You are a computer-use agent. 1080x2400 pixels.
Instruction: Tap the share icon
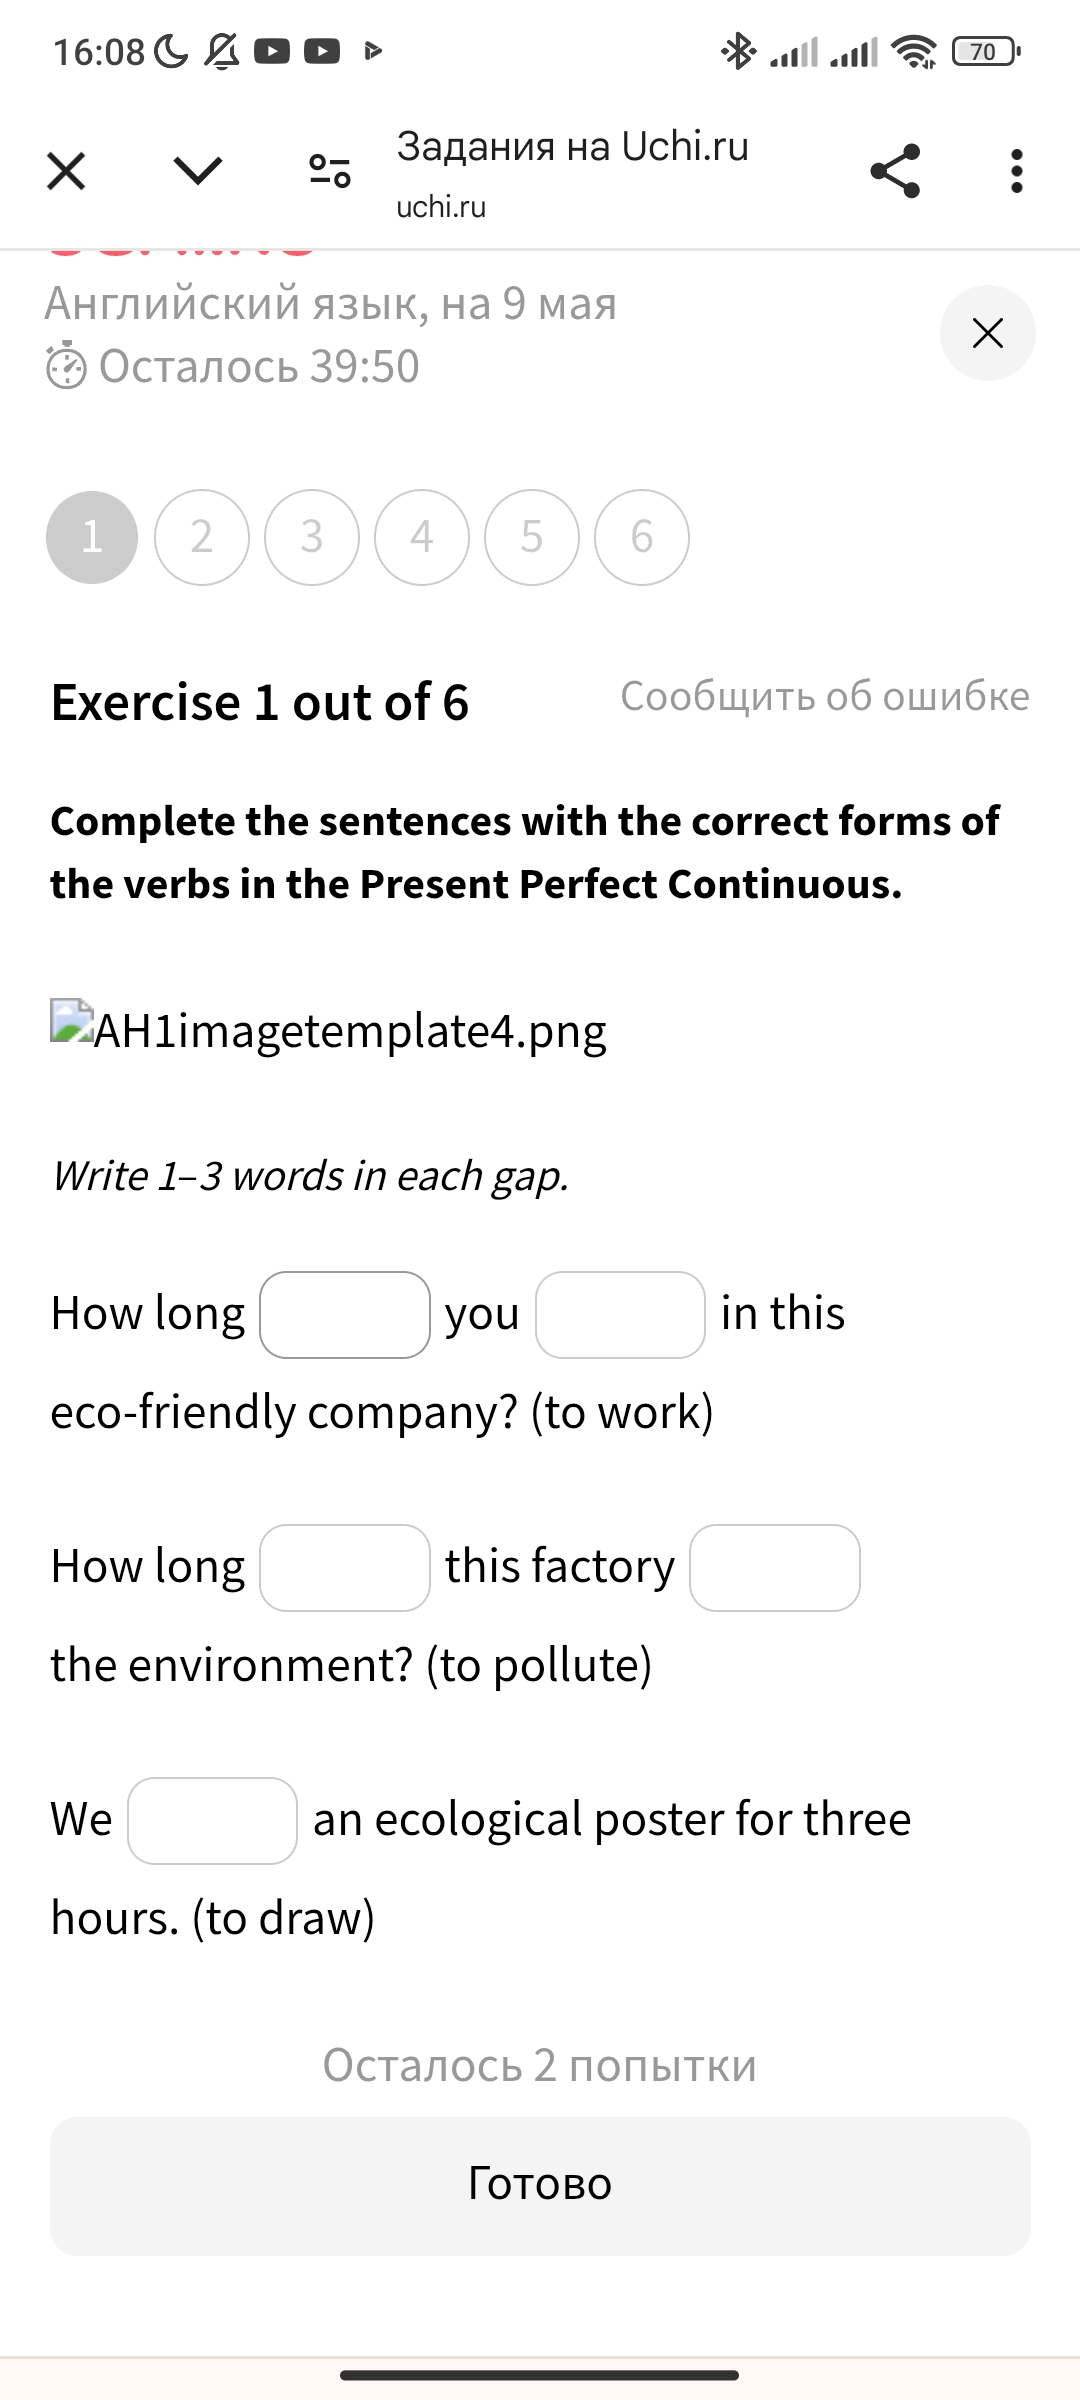895,171
